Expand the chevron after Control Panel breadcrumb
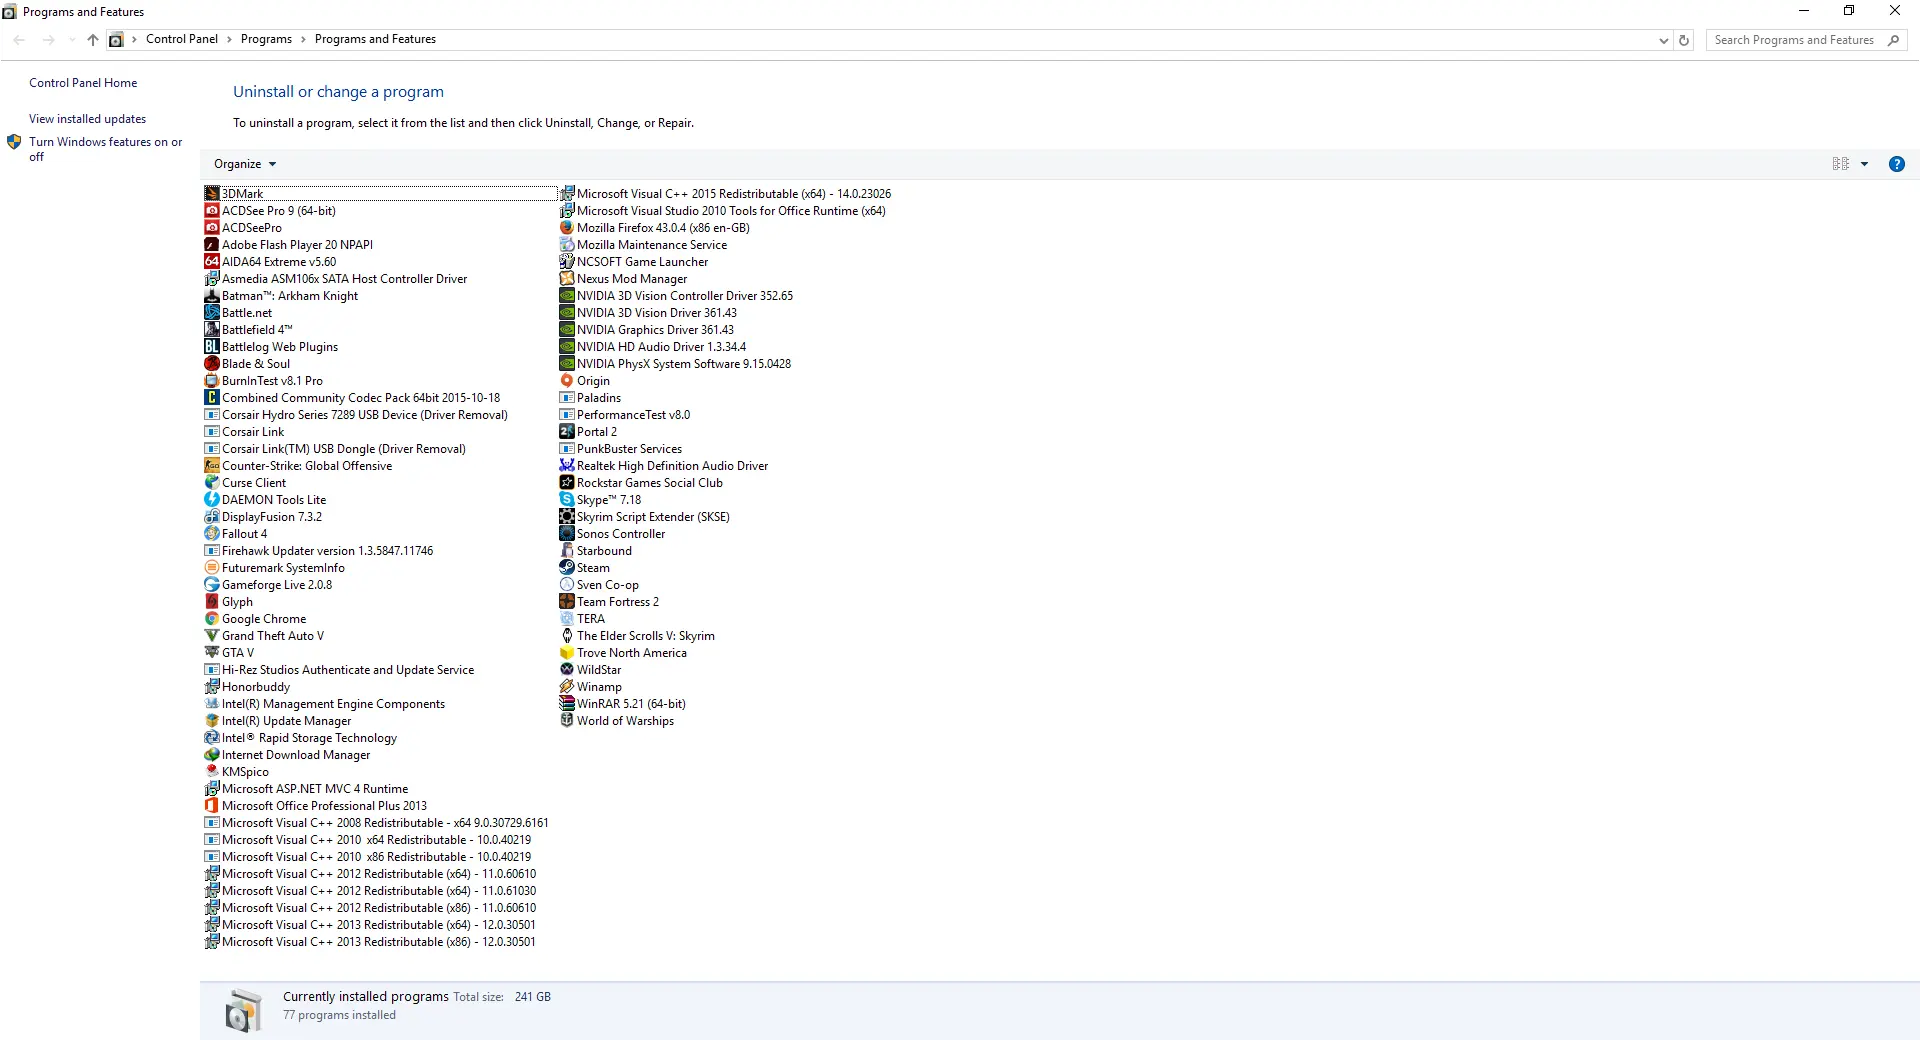Viewport: 1920px width, 1040px height. pyautogui.click(x=229, y=40)
